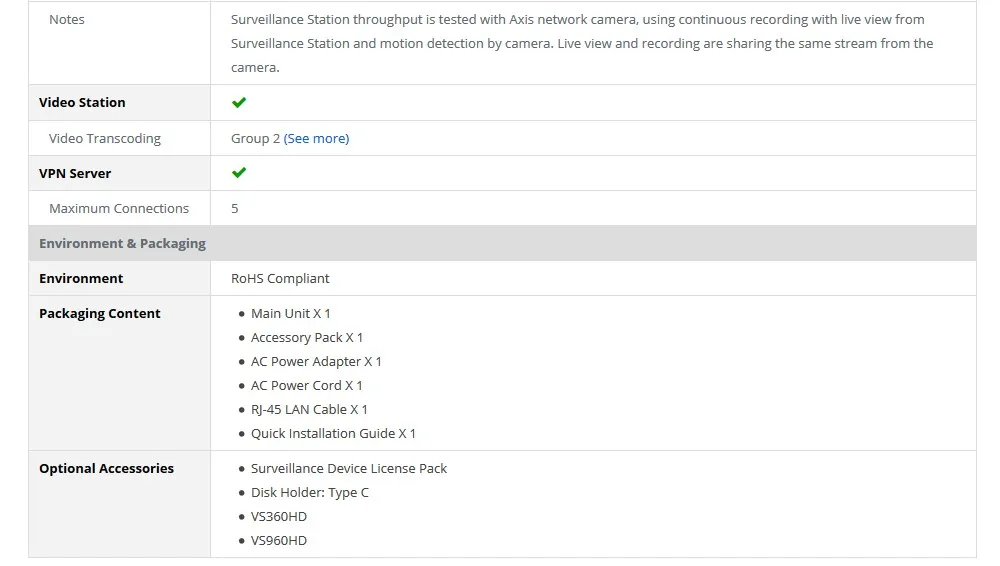This screenshot has height=566, width=1000.
Task: Select the VPN Server row label
Action: 75,174
